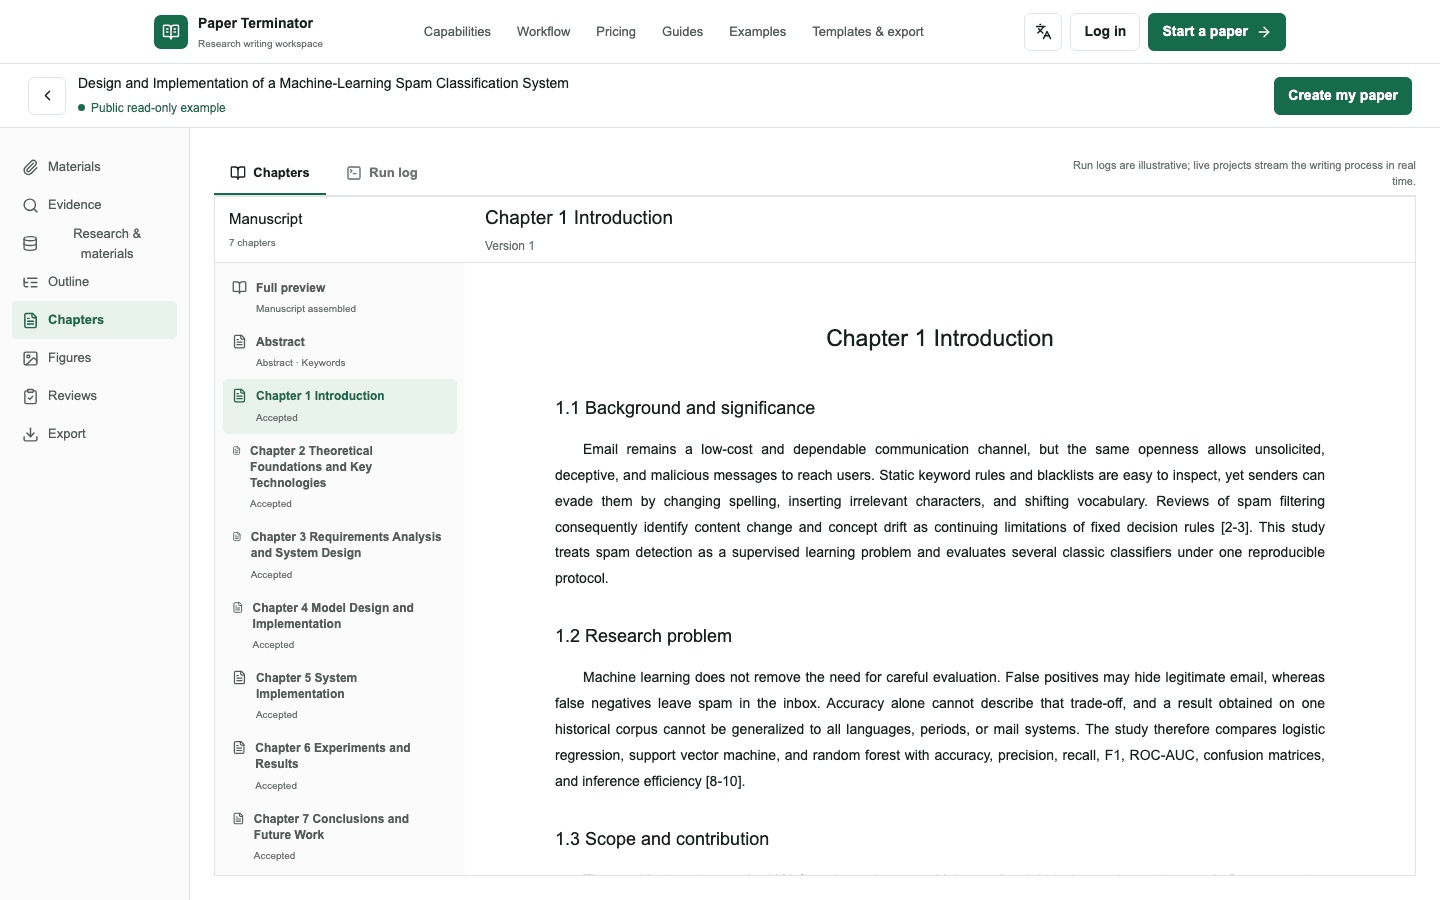Select Chapter 5 System Implementation
This screenshot has height=900, width=1440.
(x=340, y=696)
